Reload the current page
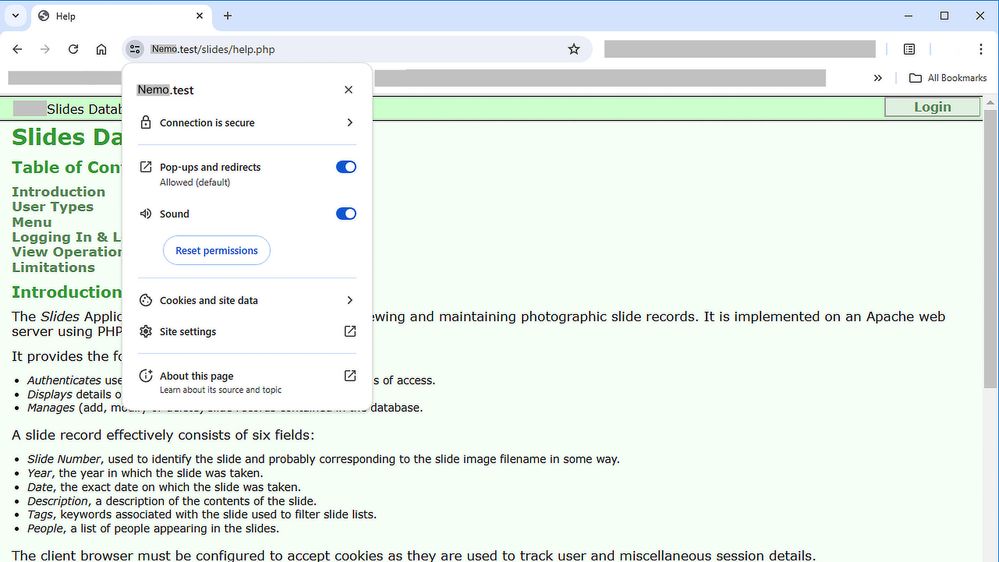Screen dimensions: 999x562 coord(73,49)
